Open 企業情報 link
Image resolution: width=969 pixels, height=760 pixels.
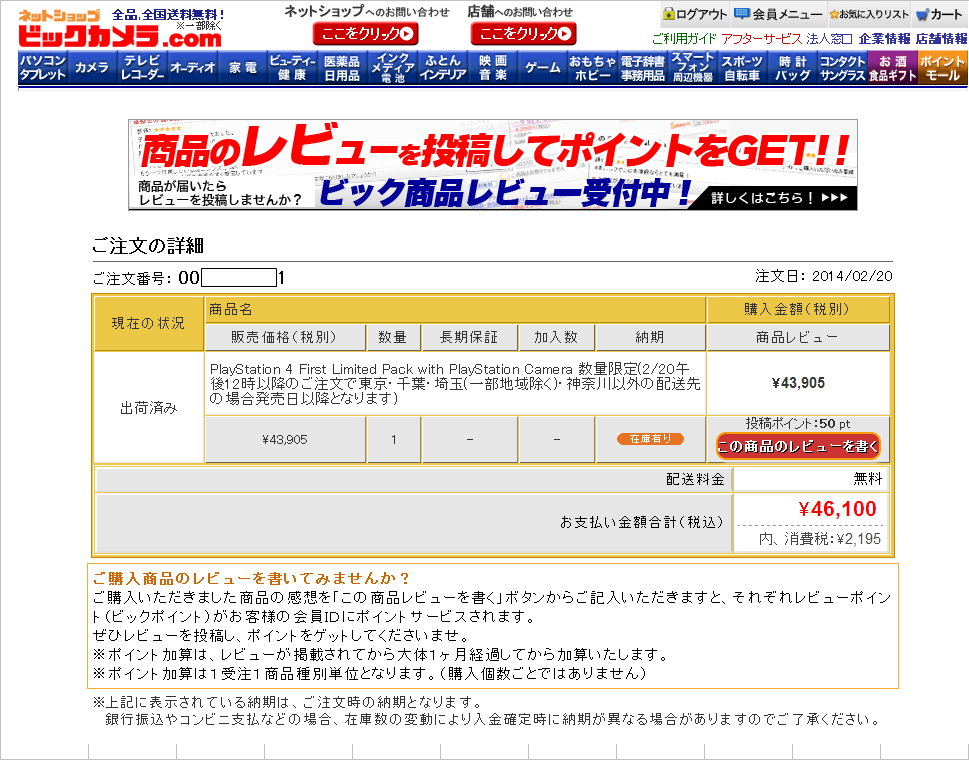coord(884,39)
